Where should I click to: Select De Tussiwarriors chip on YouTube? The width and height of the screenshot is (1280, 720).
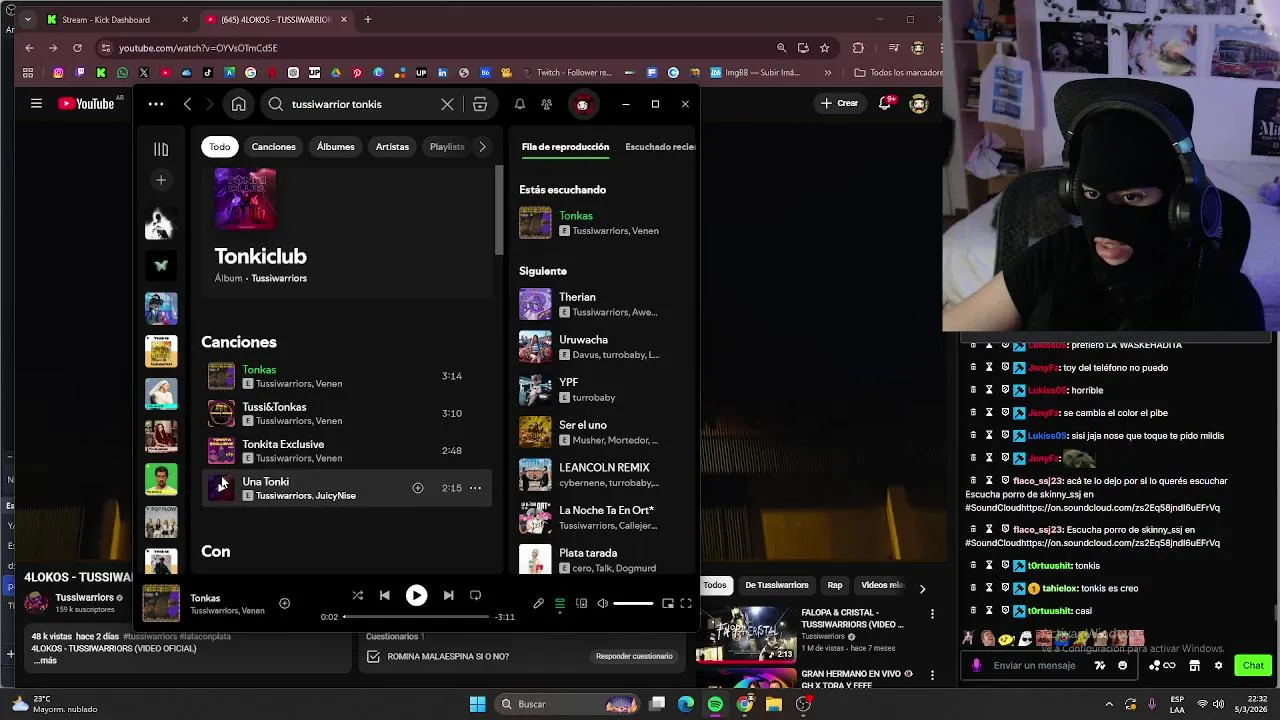pyautogui.click(x=777, y=585)
